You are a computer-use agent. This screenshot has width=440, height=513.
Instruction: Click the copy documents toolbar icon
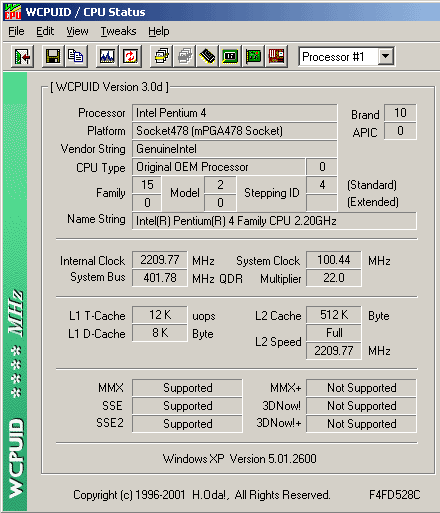(76, 56)
